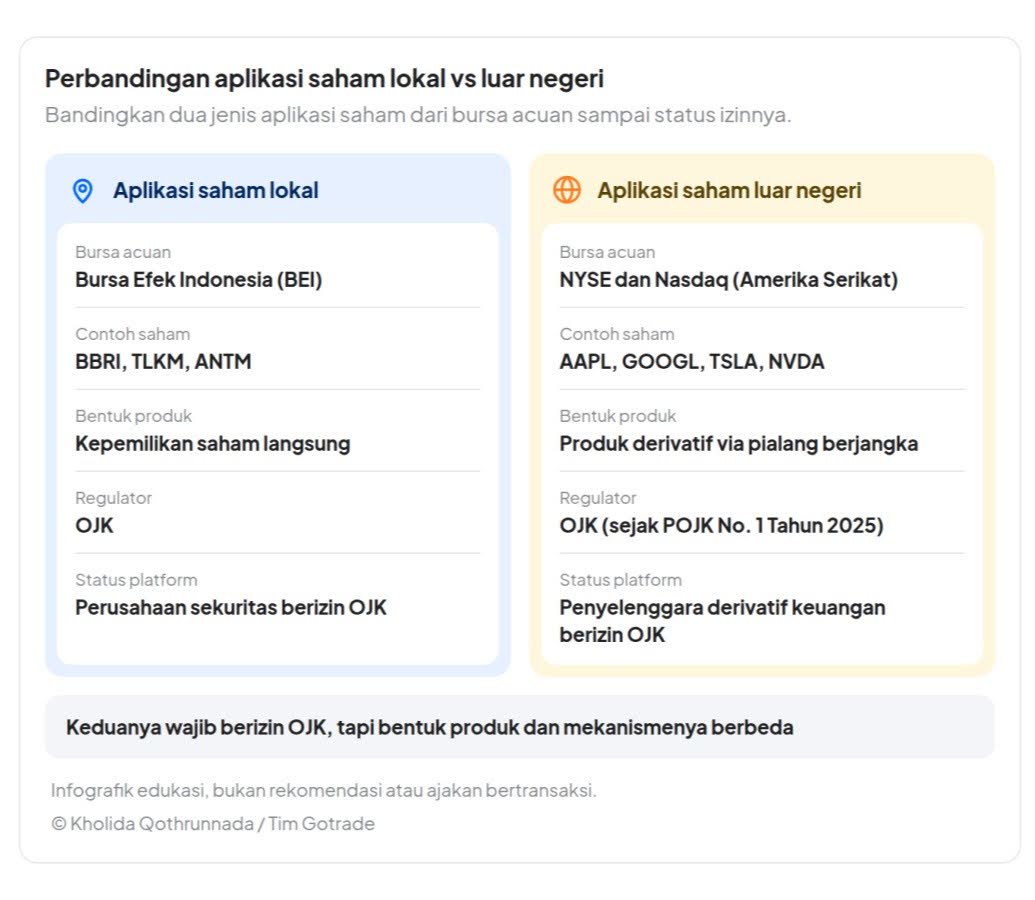This screenshot has width=1035, height=900.
Task: Select 'Produk derivatif via pialang berjangka' text
Action: (739, 444)
